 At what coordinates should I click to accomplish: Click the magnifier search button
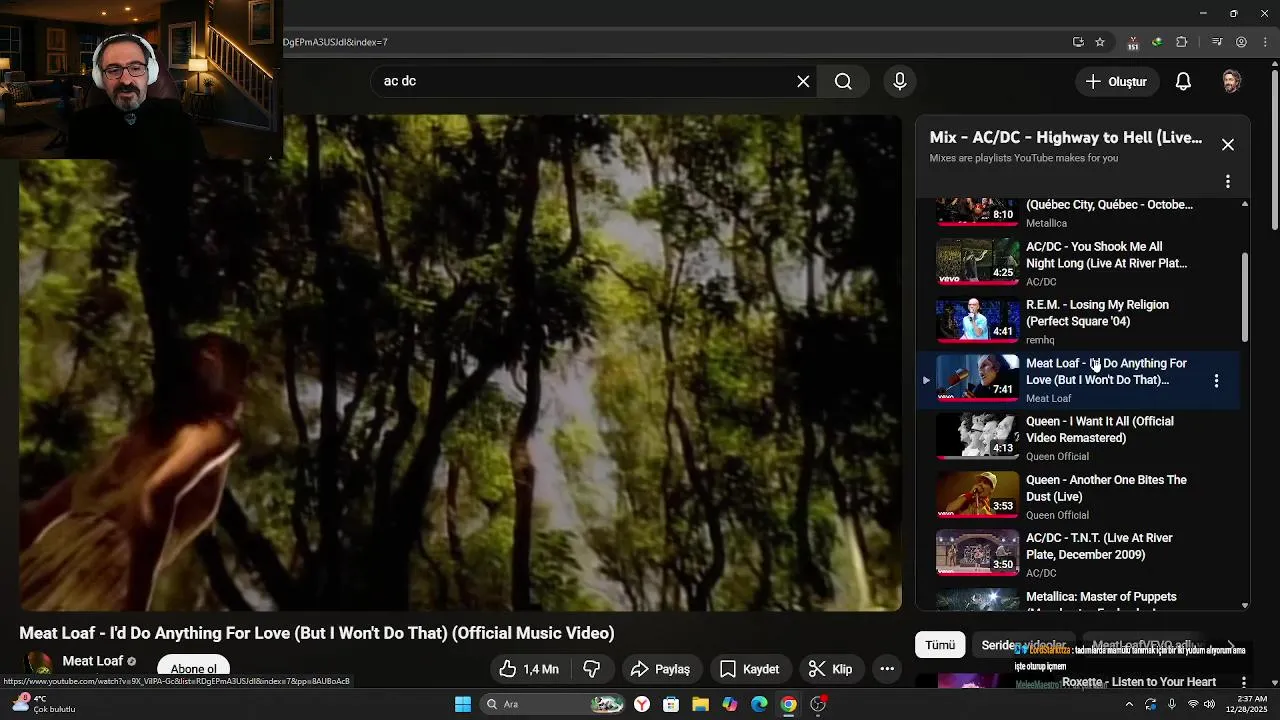pos(843,82)
